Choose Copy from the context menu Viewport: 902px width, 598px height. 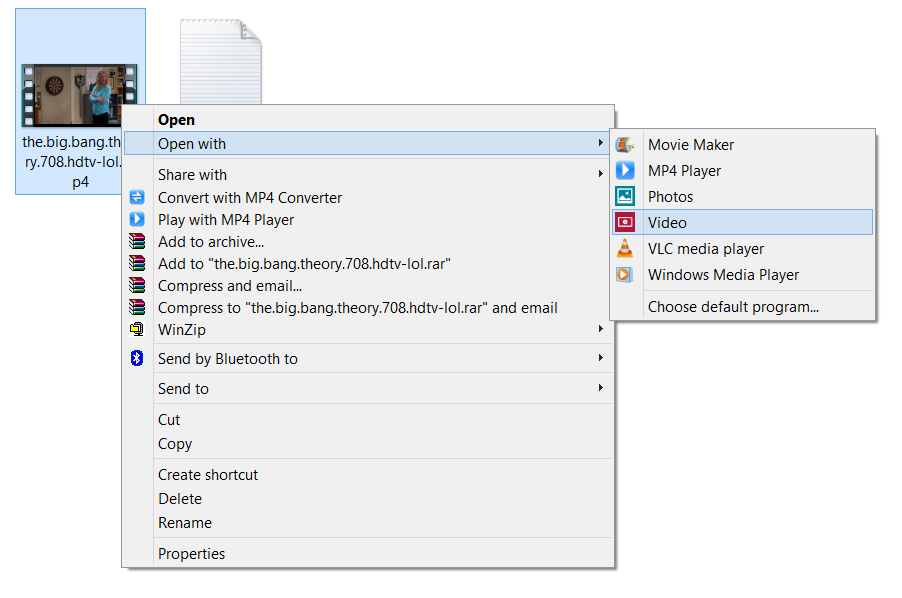pyautogui.click(x=368, y=444)
